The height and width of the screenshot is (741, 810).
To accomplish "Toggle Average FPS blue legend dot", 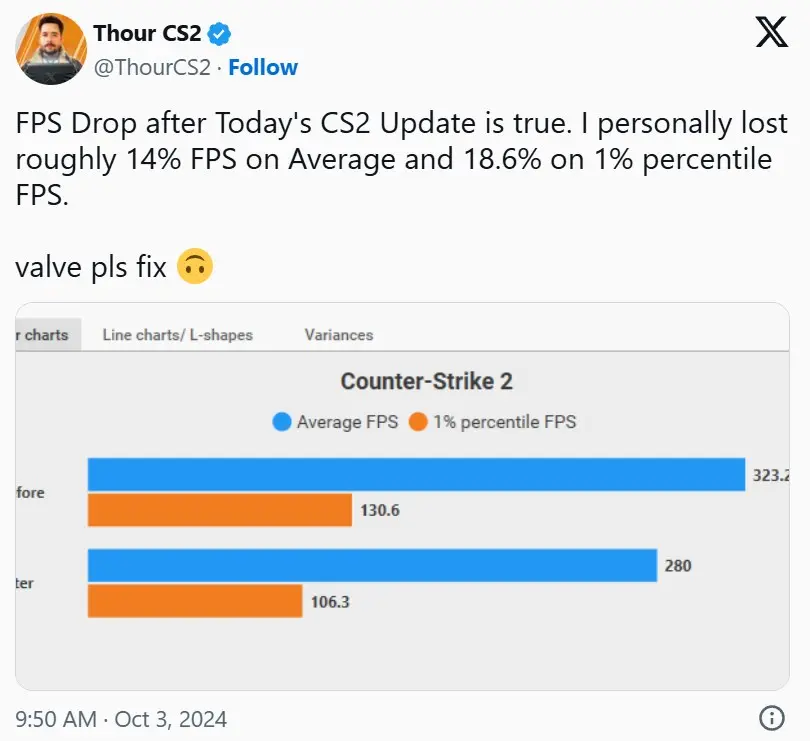I will 282,422.
